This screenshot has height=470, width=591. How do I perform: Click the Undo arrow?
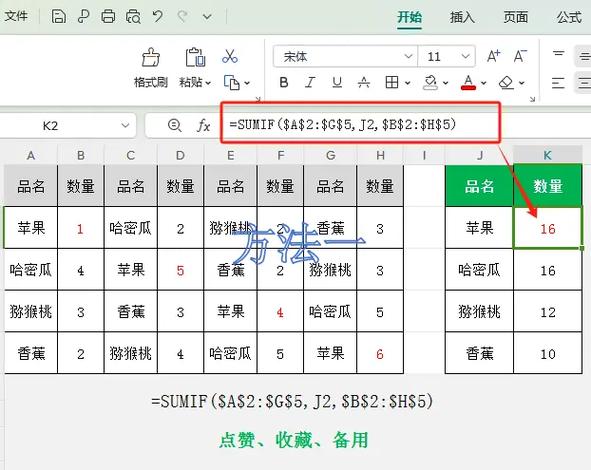click(x=158, y=16)
